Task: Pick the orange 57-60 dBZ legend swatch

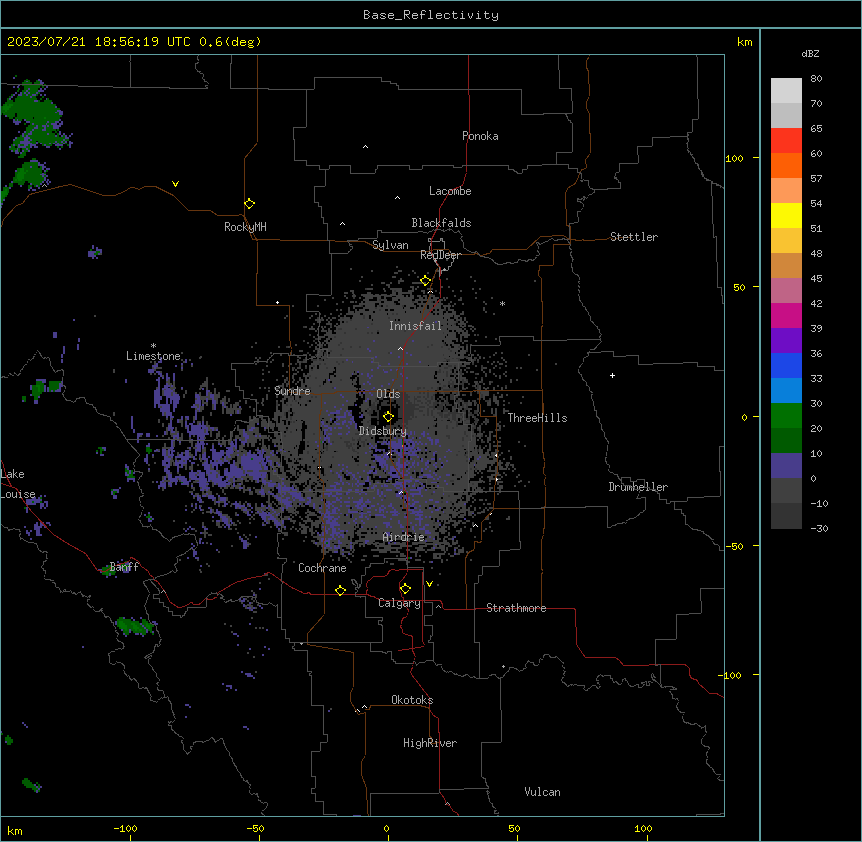Action: coord(786,165)
